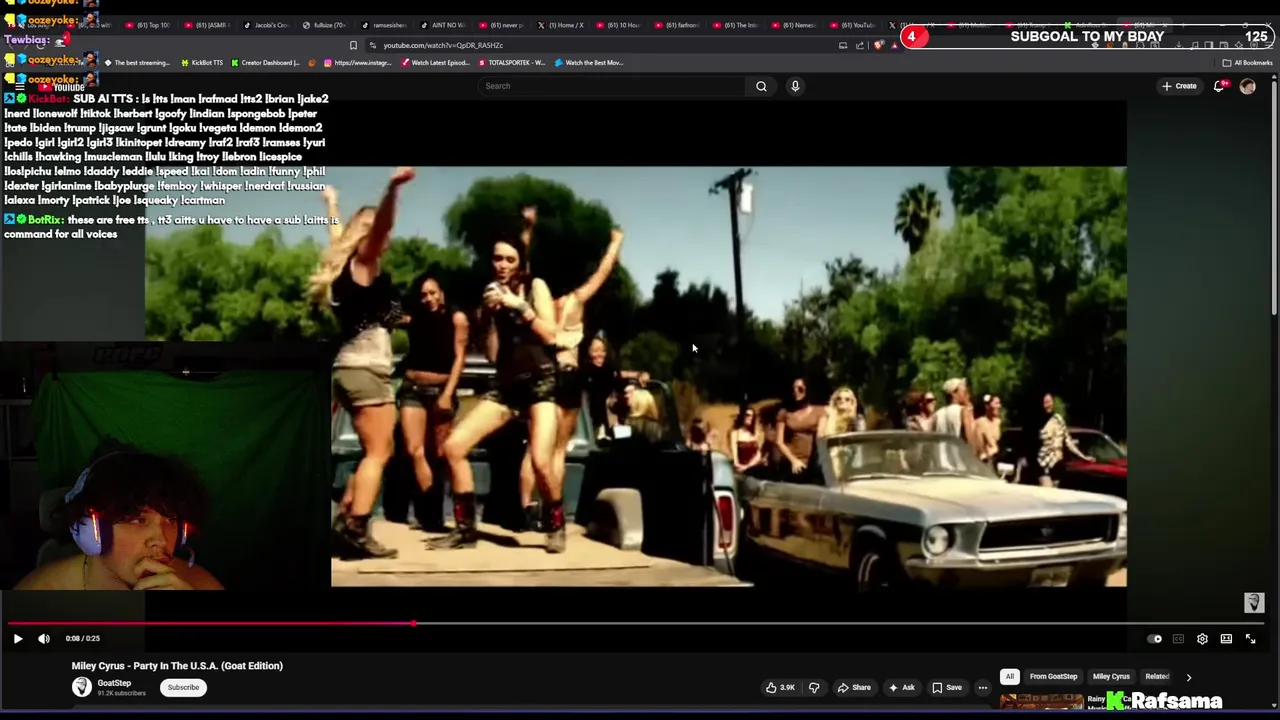Open the recommended Rainy video thumbnail
1280x720 pixels.
click(1041, 701)
